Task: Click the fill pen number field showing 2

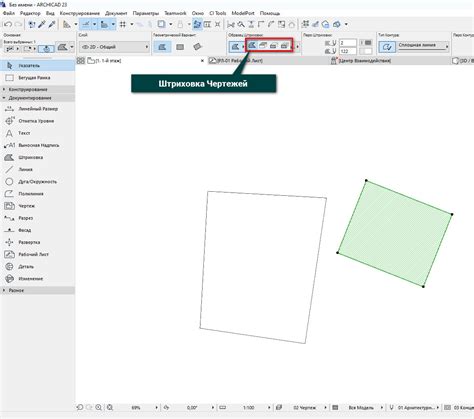Action: 348,43
